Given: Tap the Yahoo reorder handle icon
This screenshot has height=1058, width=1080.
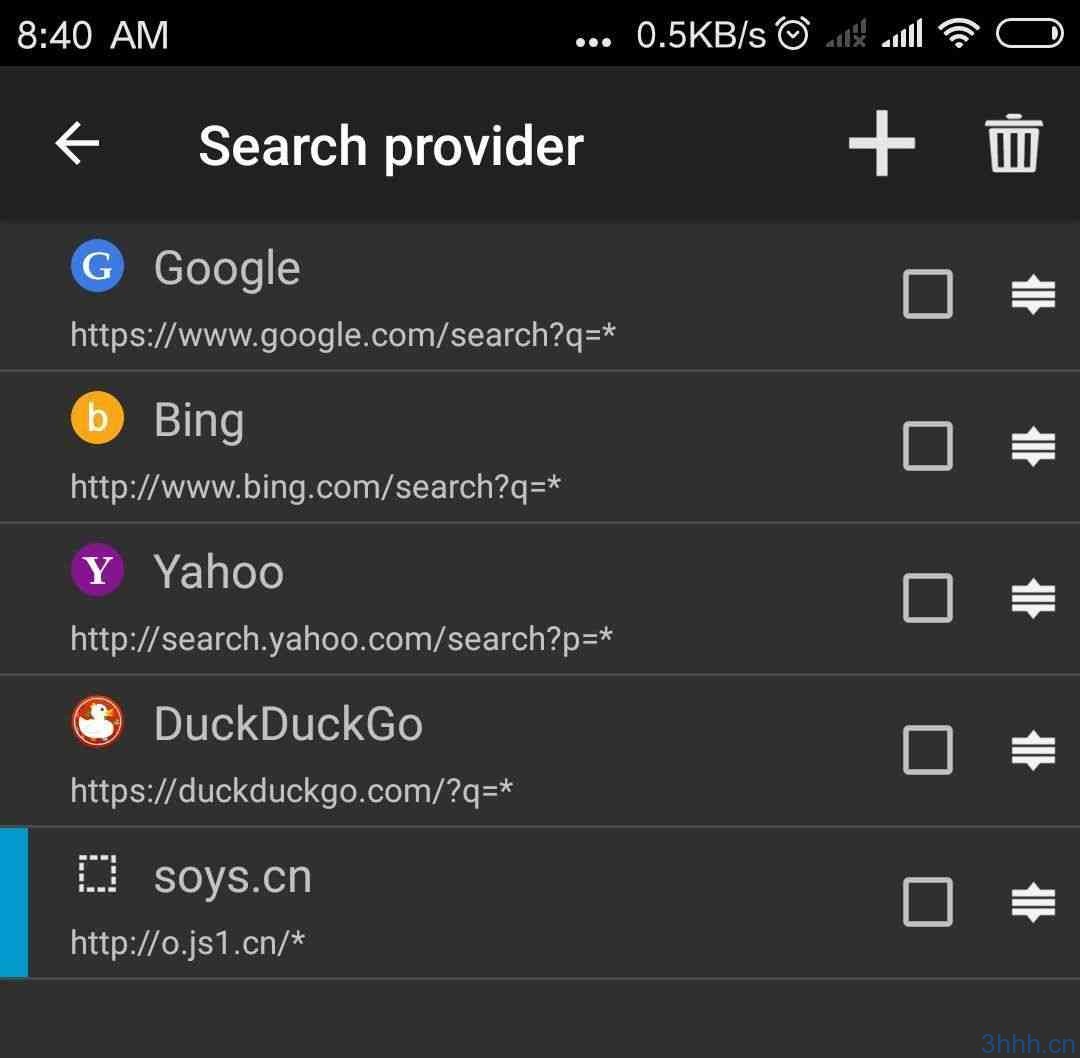Looking at the screenshot, I should pos(1033,599).
